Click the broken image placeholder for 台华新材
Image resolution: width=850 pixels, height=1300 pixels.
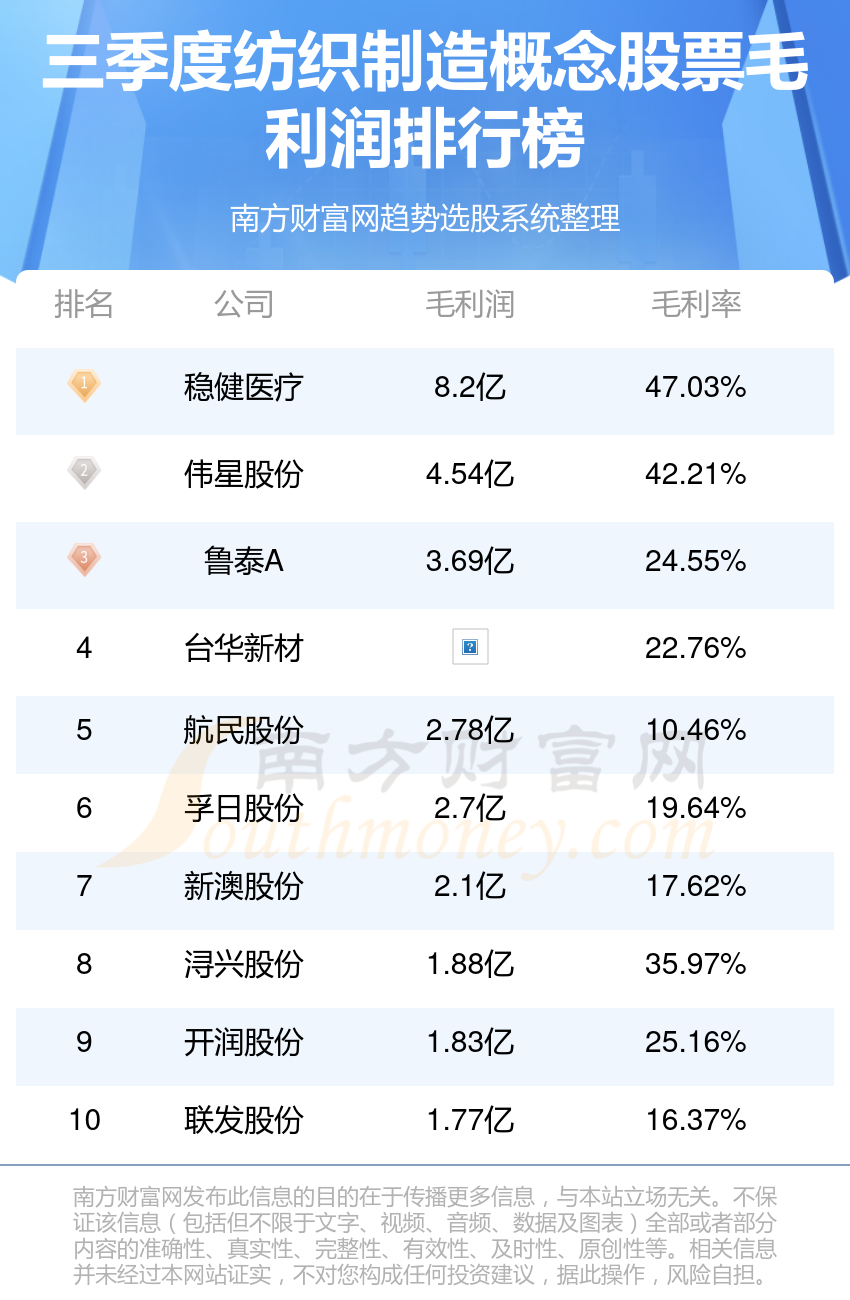pyautogui.click(x=470, y=648)
